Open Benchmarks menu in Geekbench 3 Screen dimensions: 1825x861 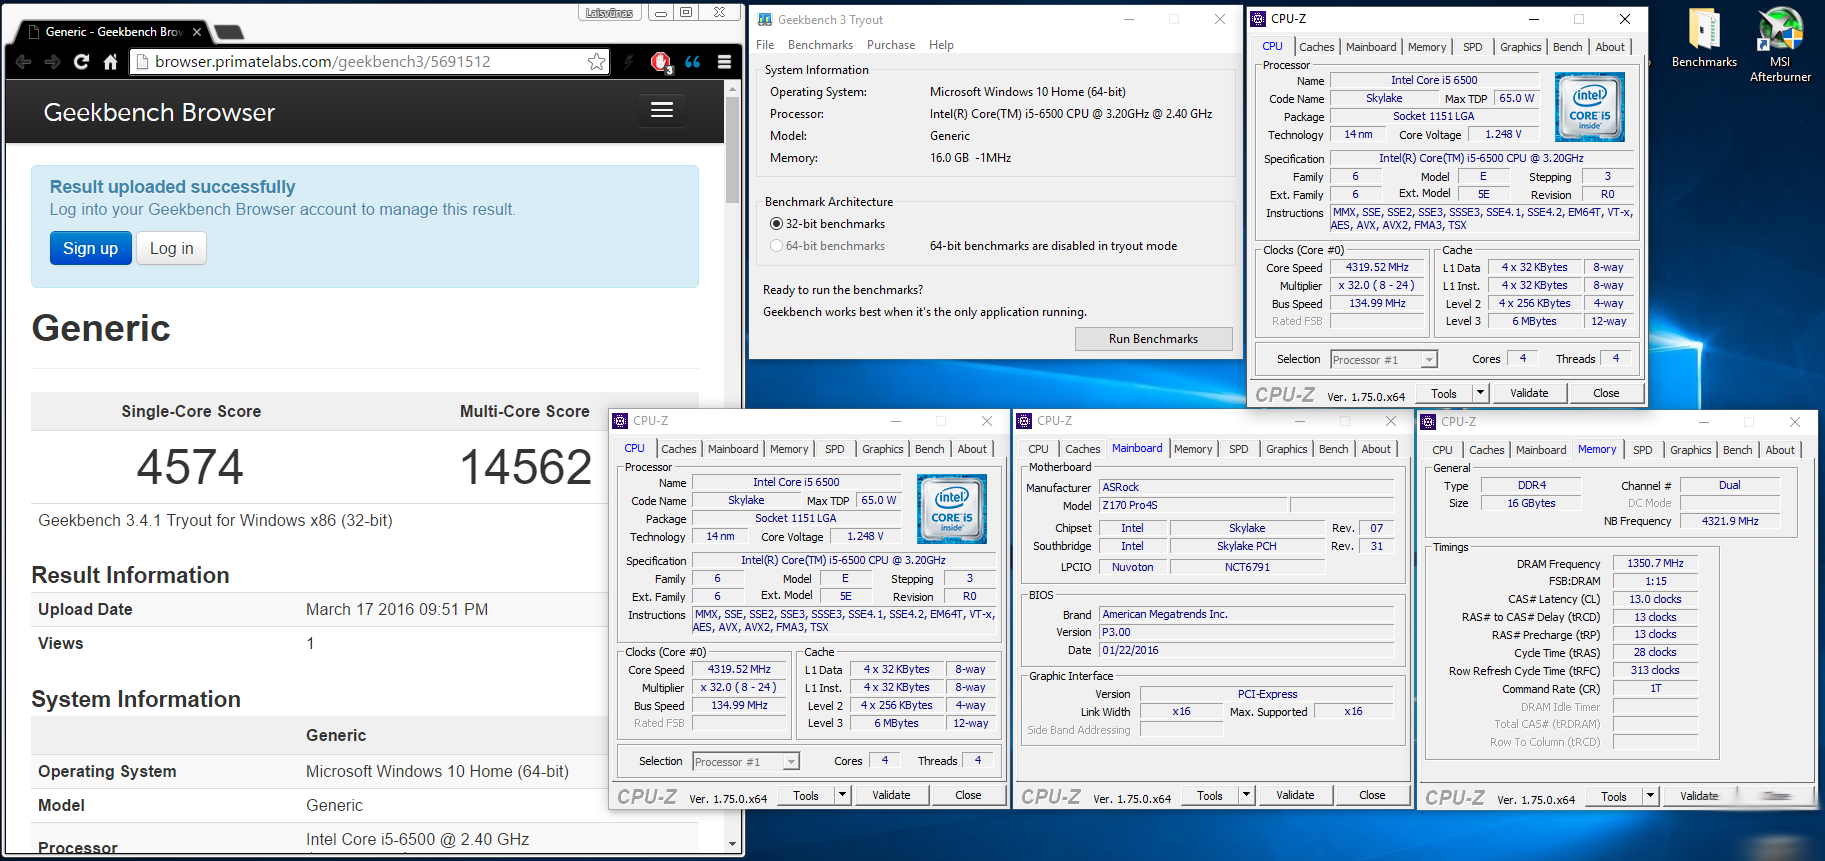click(x=820, y=45)
